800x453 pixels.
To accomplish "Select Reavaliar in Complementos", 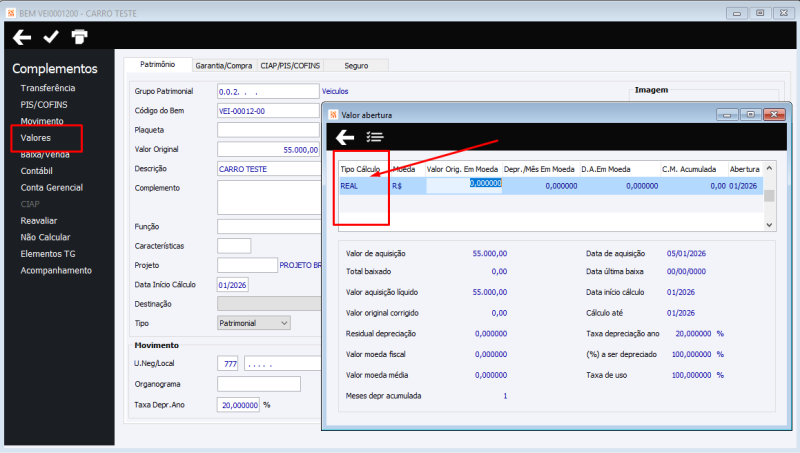I will click(39, 220).
